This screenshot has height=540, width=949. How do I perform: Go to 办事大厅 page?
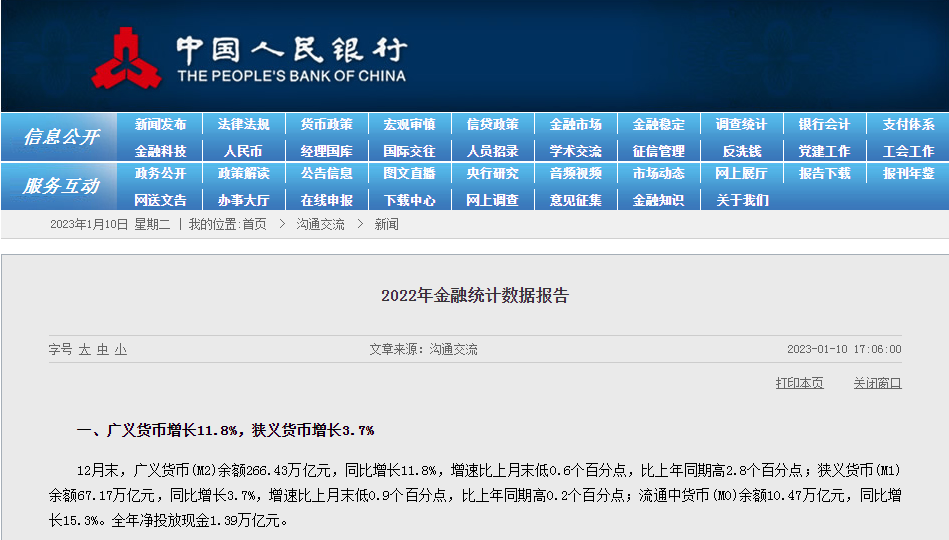click(x=243, y=200)
